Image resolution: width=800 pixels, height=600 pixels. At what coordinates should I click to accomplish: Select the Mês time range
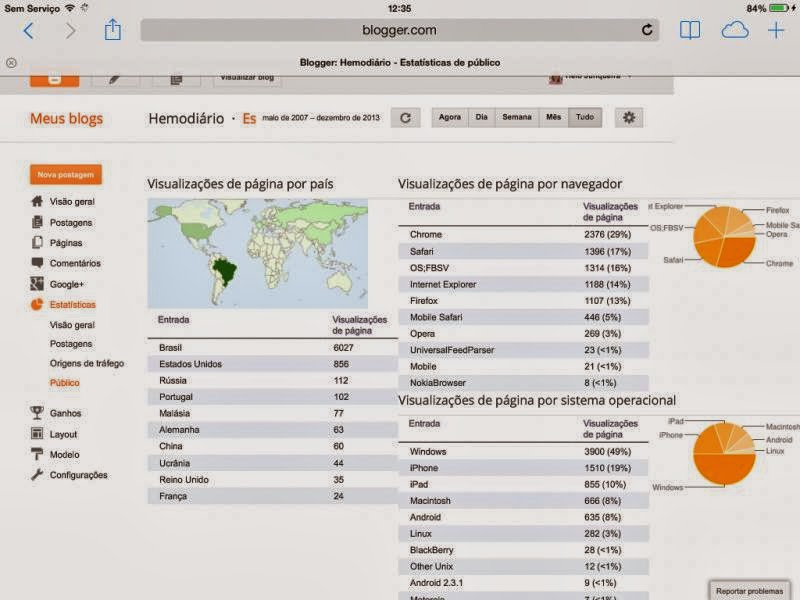[554, 117]
